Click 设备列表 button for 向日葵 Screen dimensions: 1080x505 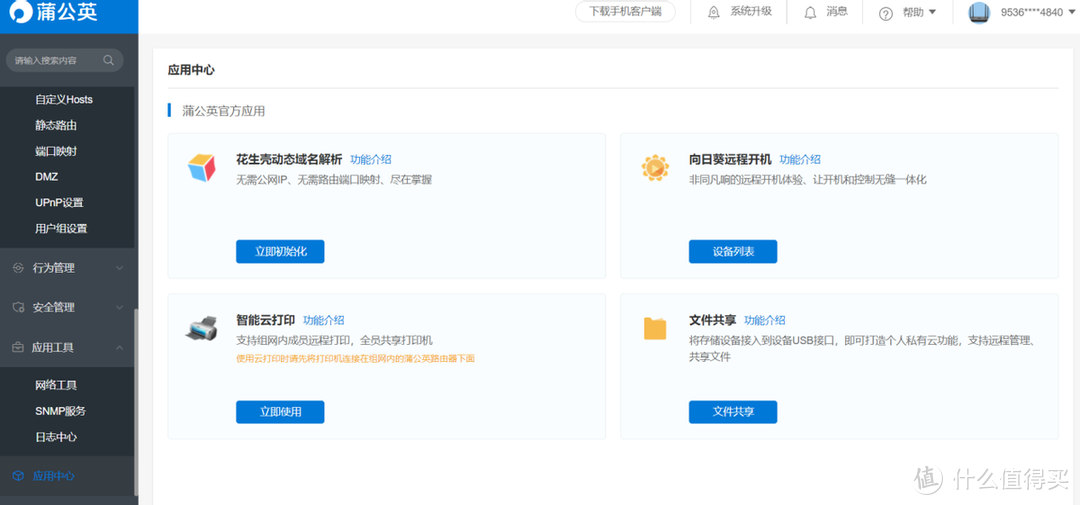tap(733, 251)
